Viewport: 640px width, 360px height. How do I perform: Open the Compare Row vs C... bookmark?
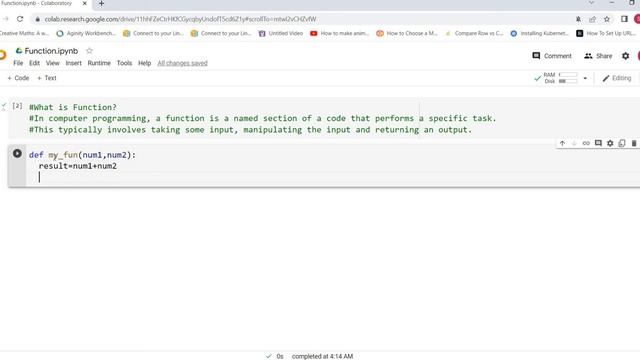[x=474, y=33]
